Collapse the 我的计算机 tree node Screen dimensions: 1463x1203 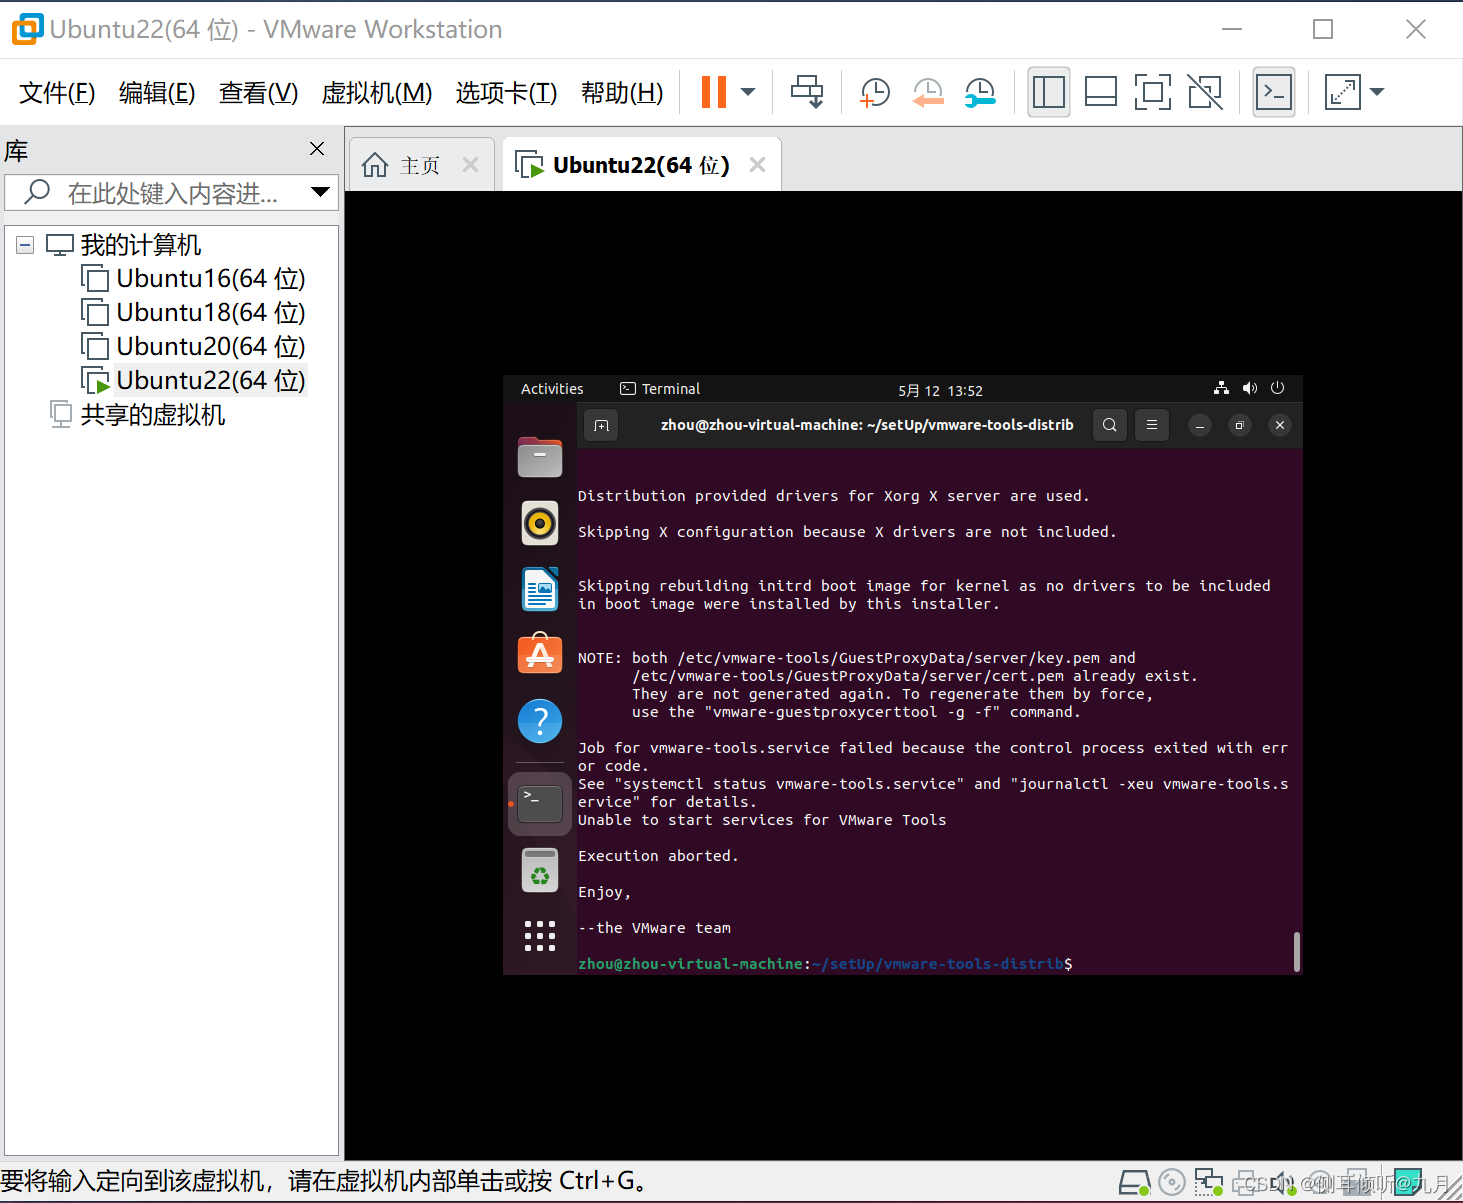tap(24, 244)
